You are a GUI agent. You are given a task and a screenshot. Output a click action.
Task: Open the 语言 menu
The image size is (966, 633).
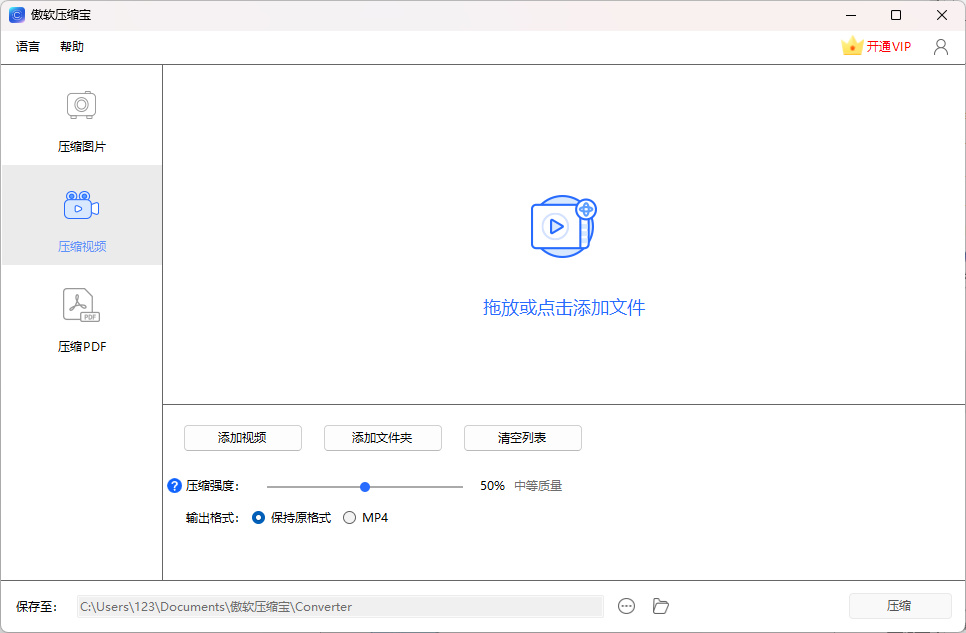27,46
